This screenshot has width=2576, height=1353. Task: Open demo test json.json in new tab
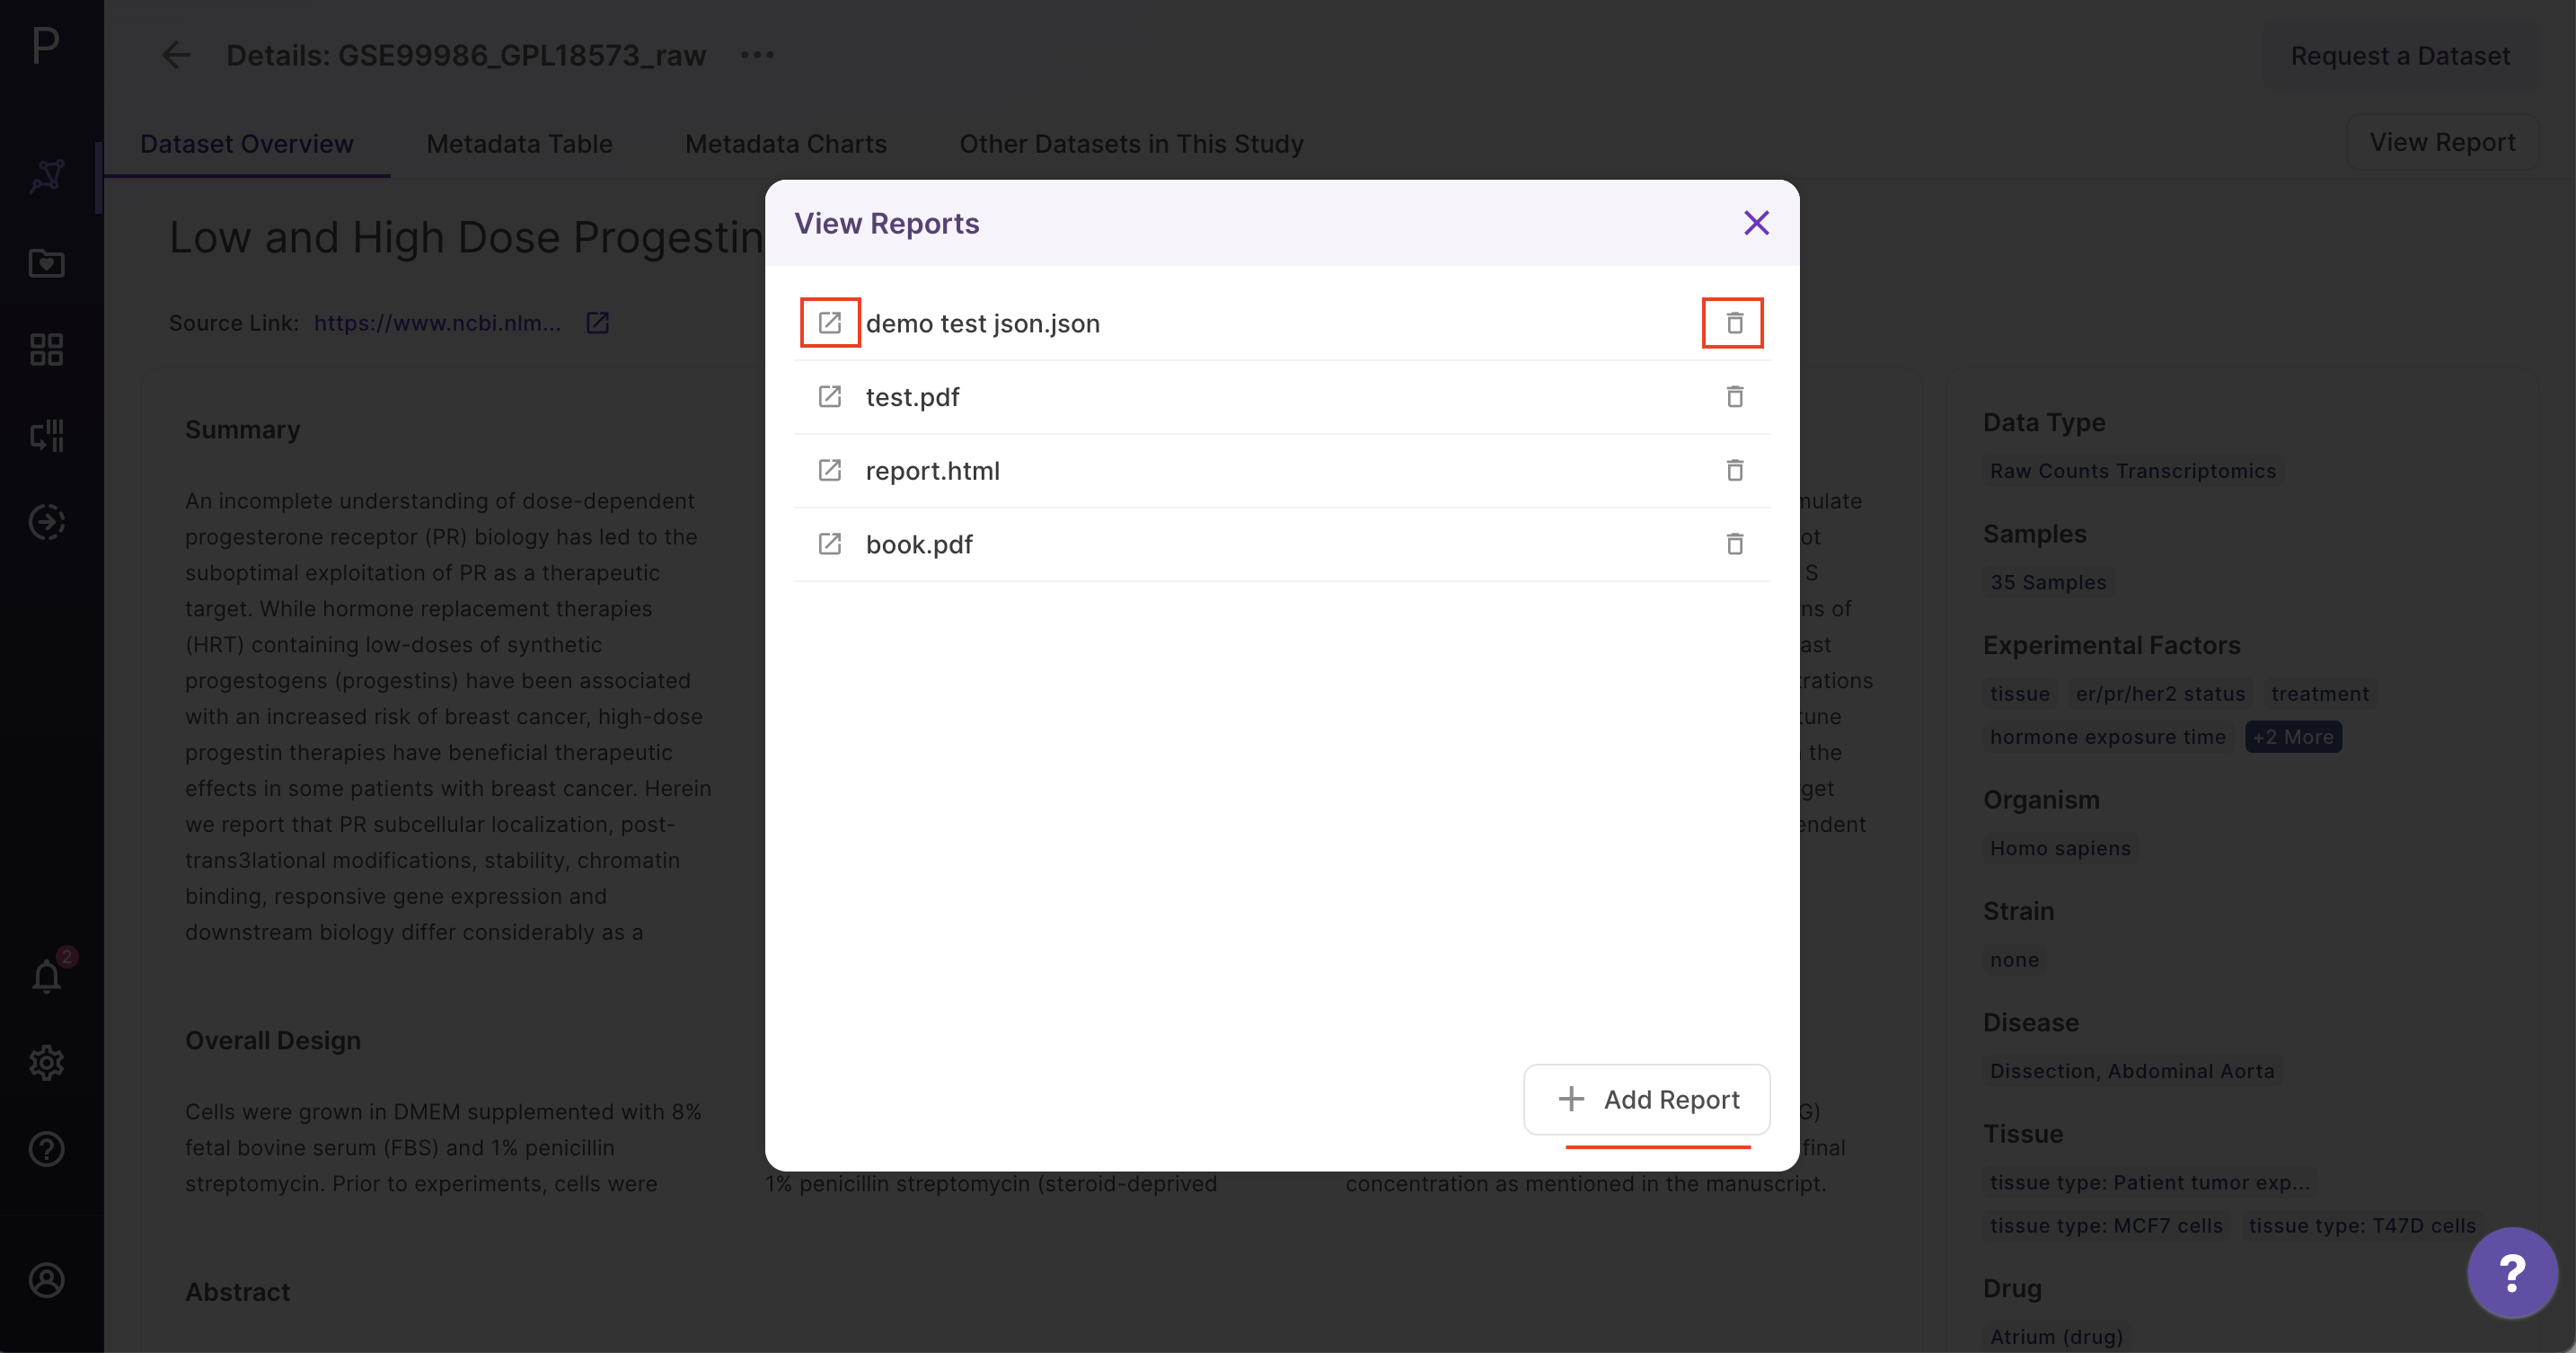pyautogui.click(x=829, y=323)
